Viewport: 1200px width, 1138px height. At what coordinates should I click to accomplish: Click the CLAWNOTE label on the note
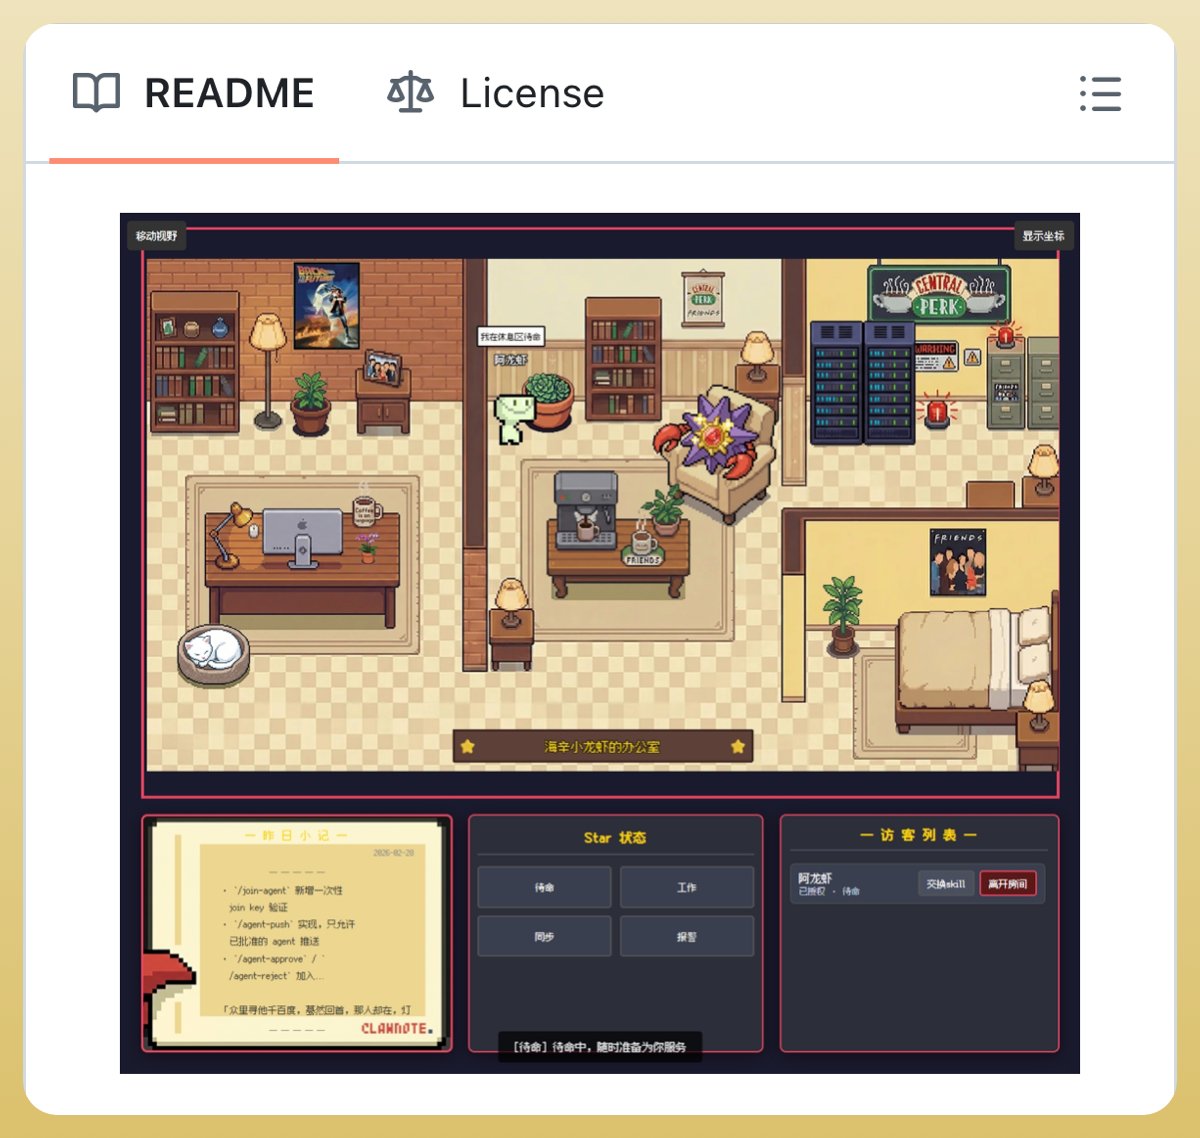click(397, 1028)
